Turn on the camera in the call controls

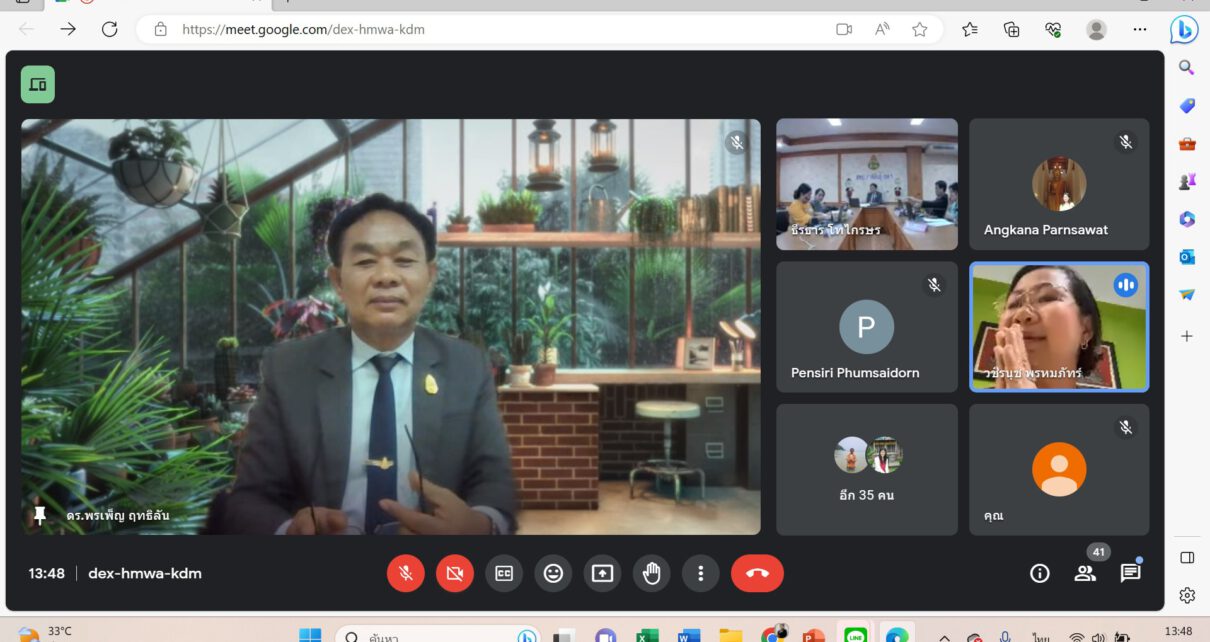coord(455,573)
